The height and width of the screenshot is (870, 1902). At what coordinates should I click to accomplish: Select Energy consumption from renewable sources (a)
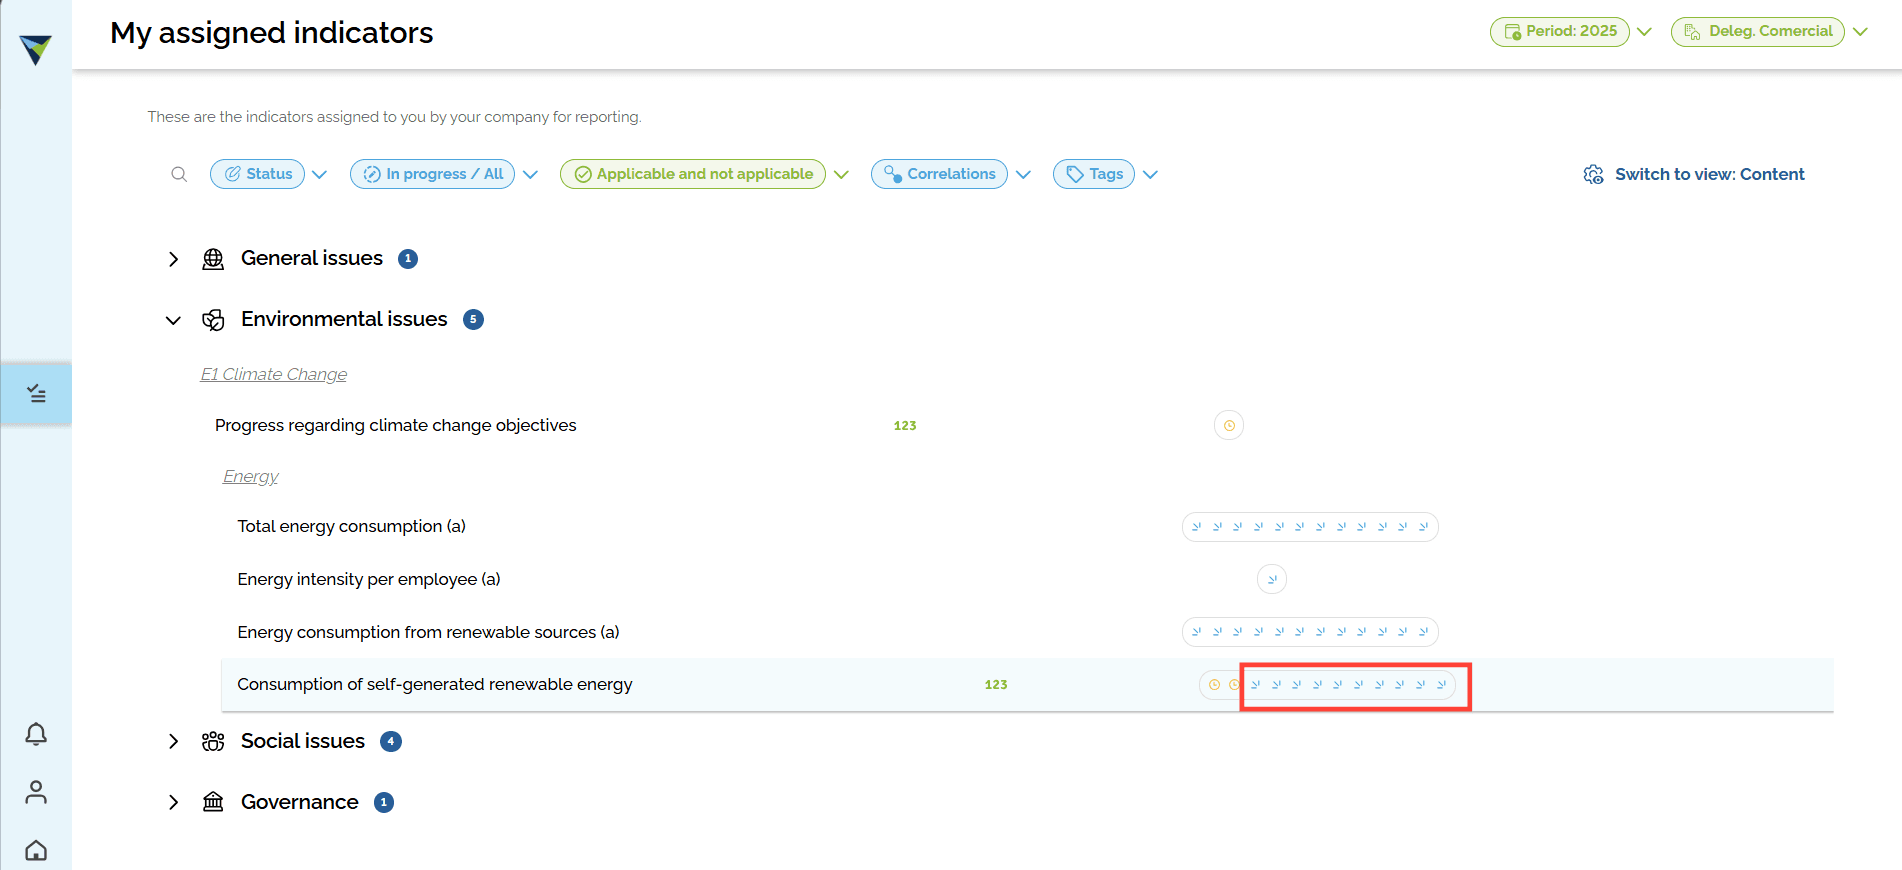pos(429,632)
